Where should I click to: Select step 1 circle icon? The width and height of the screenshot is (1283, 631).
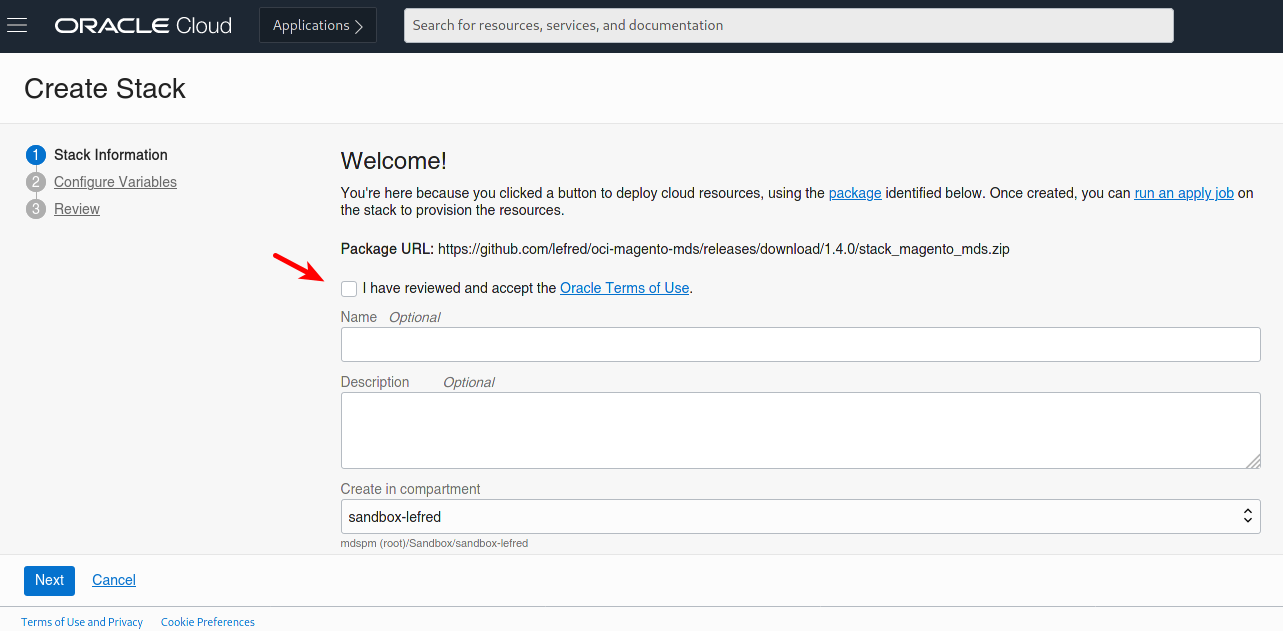[x=36, y=155]
